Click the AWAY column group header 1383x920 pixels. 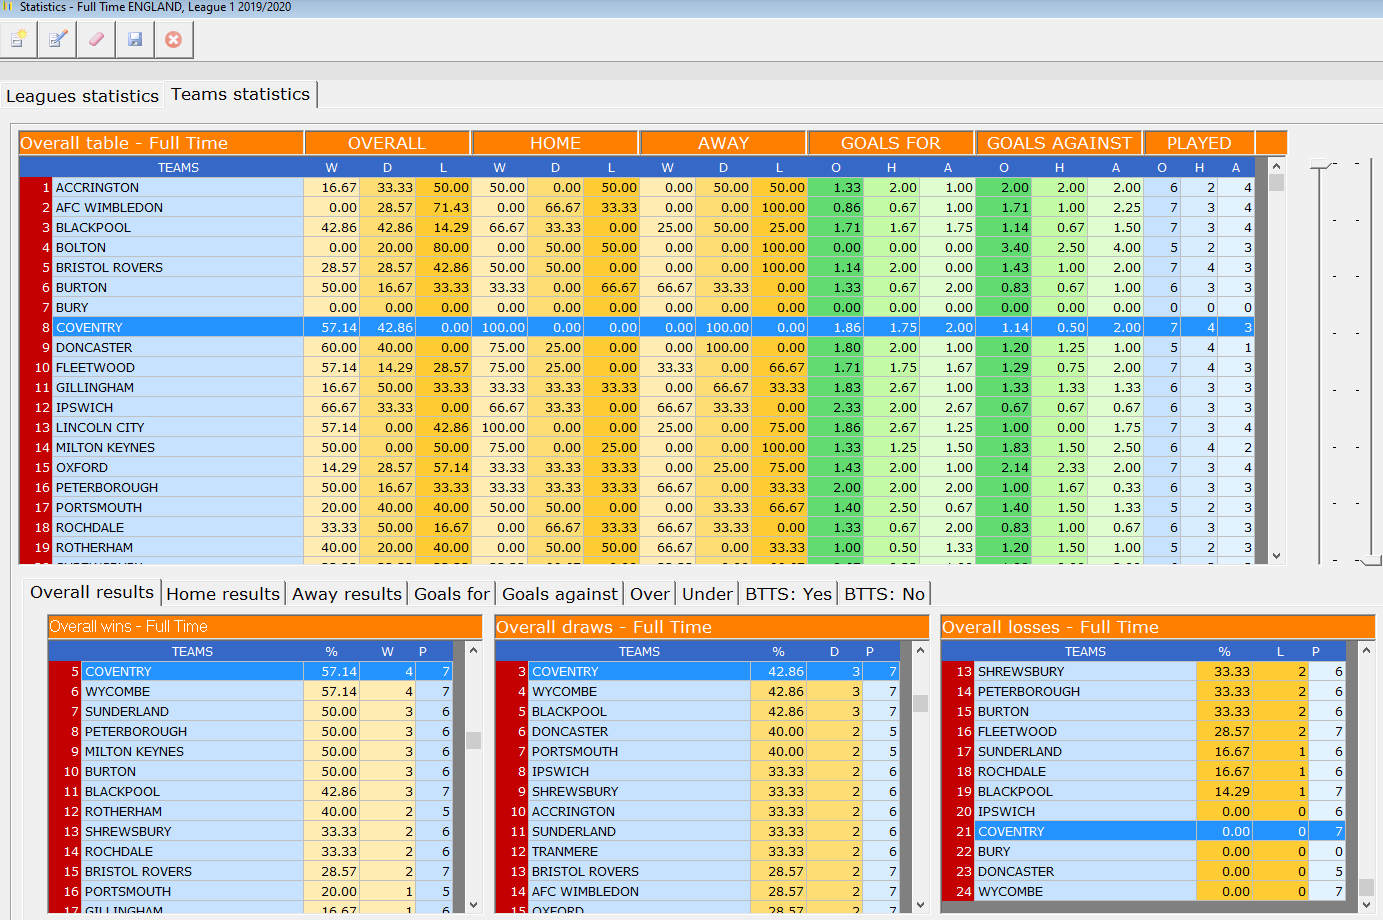click(x=723, y=143)
